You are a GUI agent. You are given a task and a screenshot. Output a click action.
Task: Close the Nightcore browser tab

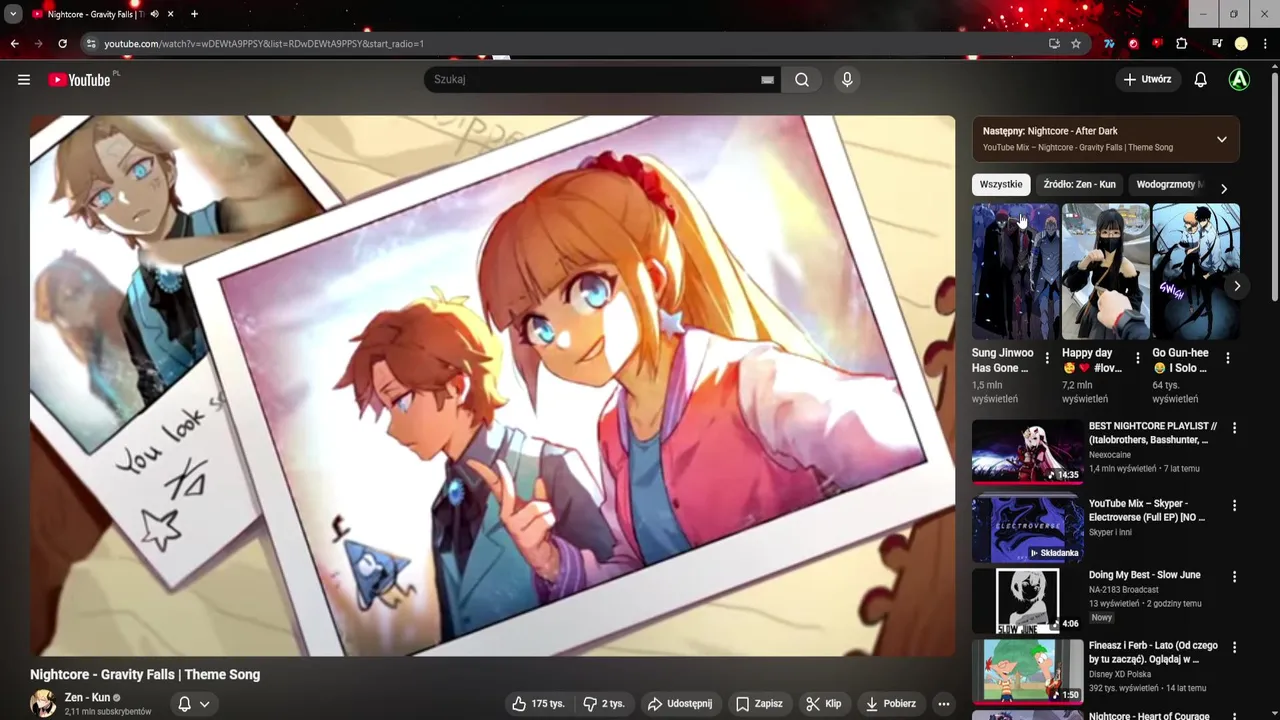pyautogui.click(x=170, y=14)
